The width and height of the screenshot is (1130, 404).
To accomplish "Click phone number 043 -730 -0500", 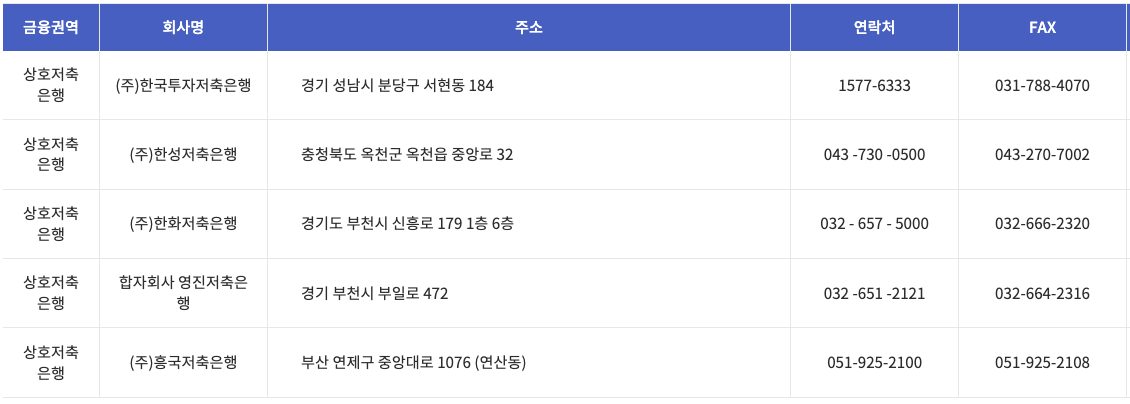I will (874, 155).
